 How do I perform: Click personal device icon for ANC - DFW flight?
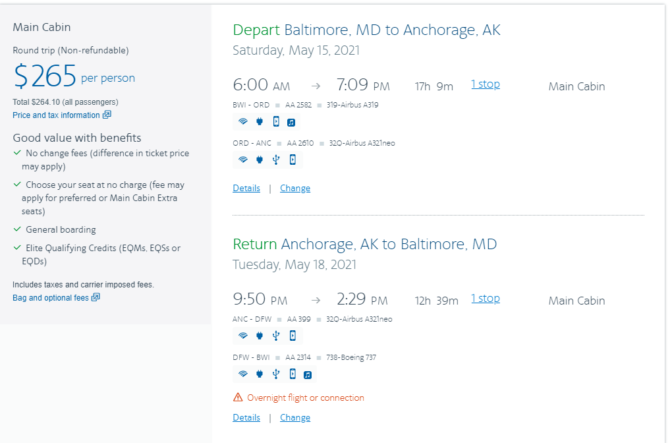(x=292, y=336)
